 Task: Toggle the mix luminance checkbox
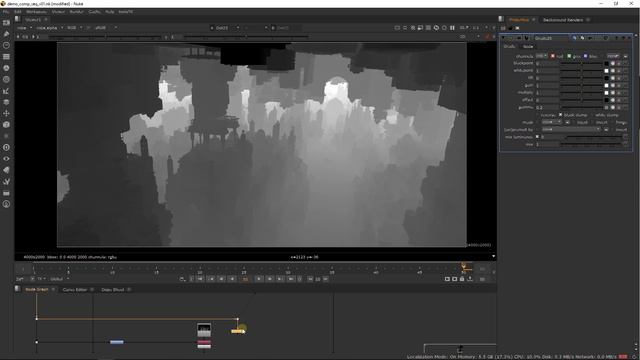click(537, 137)
